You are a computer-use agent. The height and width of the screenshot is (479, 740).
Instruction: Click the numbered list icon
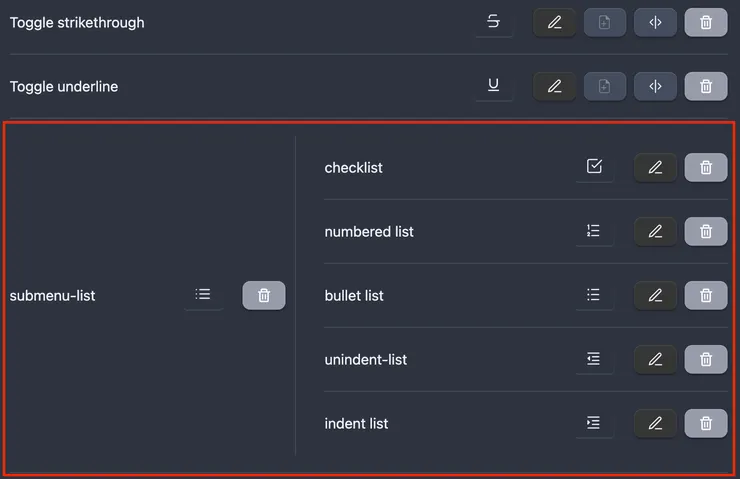594,231
